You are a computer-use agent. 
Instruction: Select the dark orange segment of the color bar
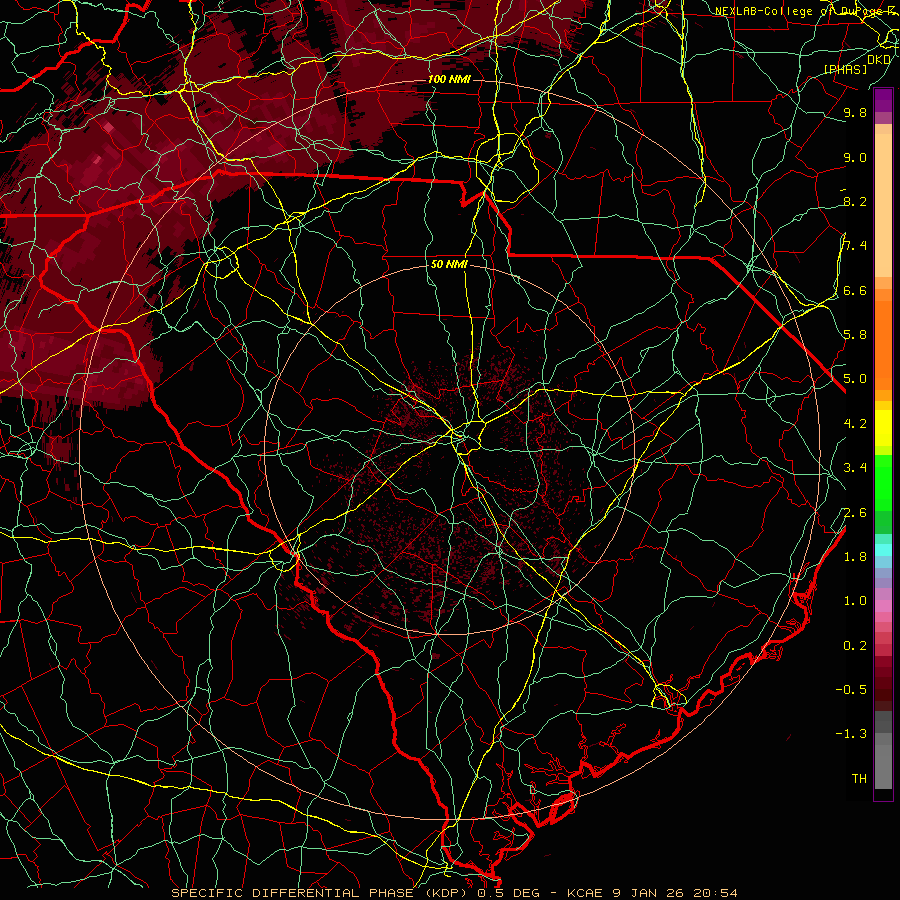click(x=883, y=344)
